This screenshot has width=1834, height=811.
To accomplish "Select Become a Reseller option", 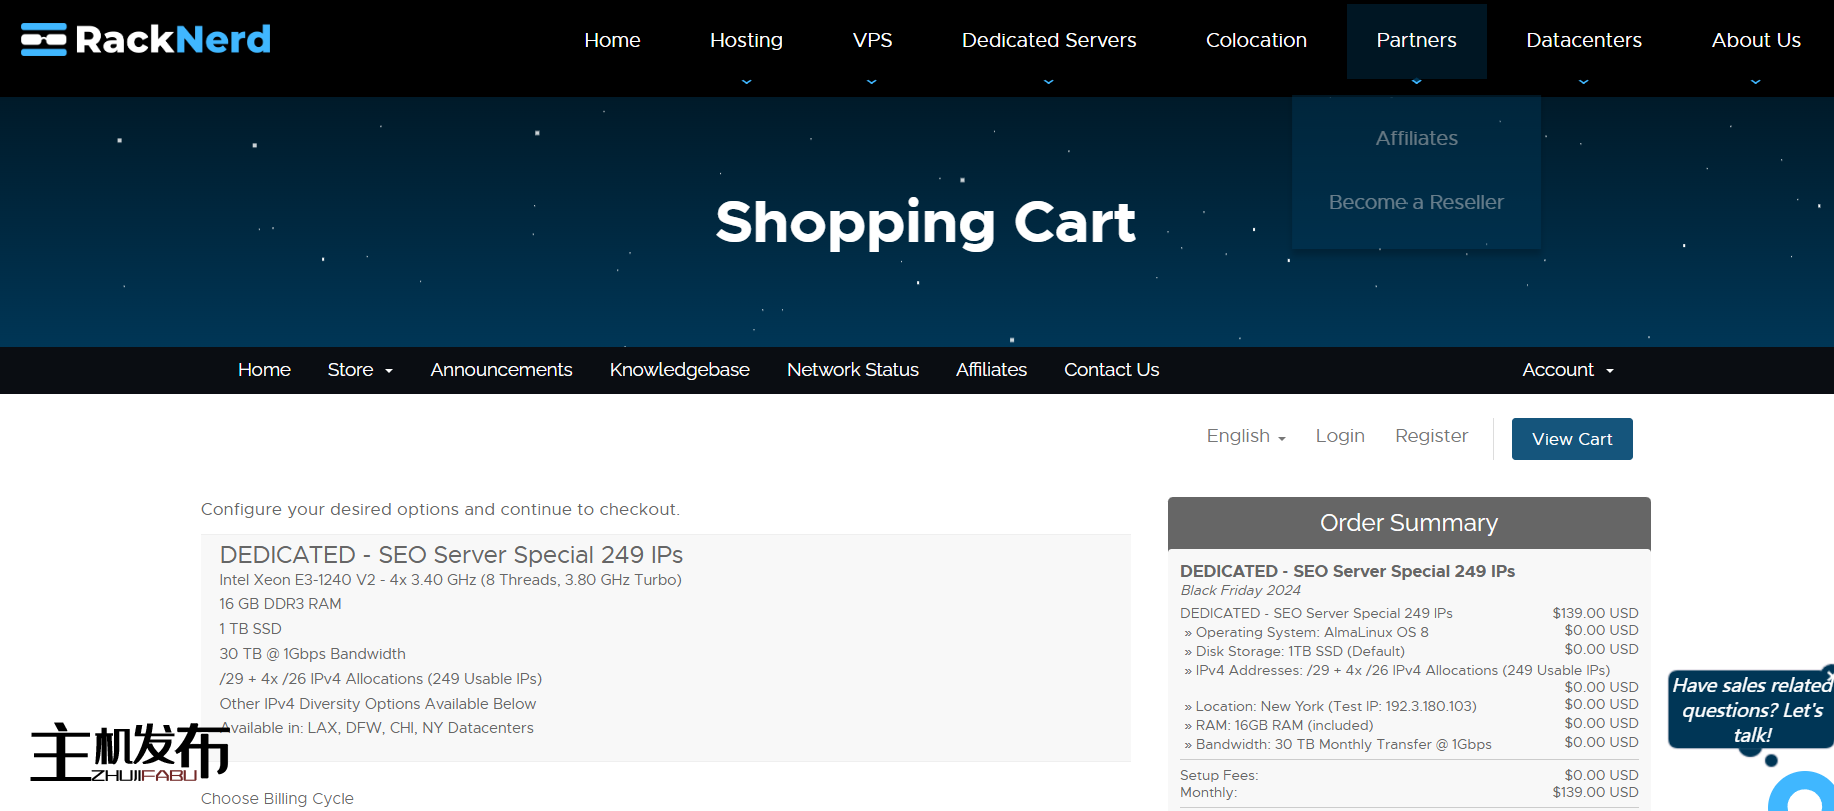I will [x=1416, y=202].
